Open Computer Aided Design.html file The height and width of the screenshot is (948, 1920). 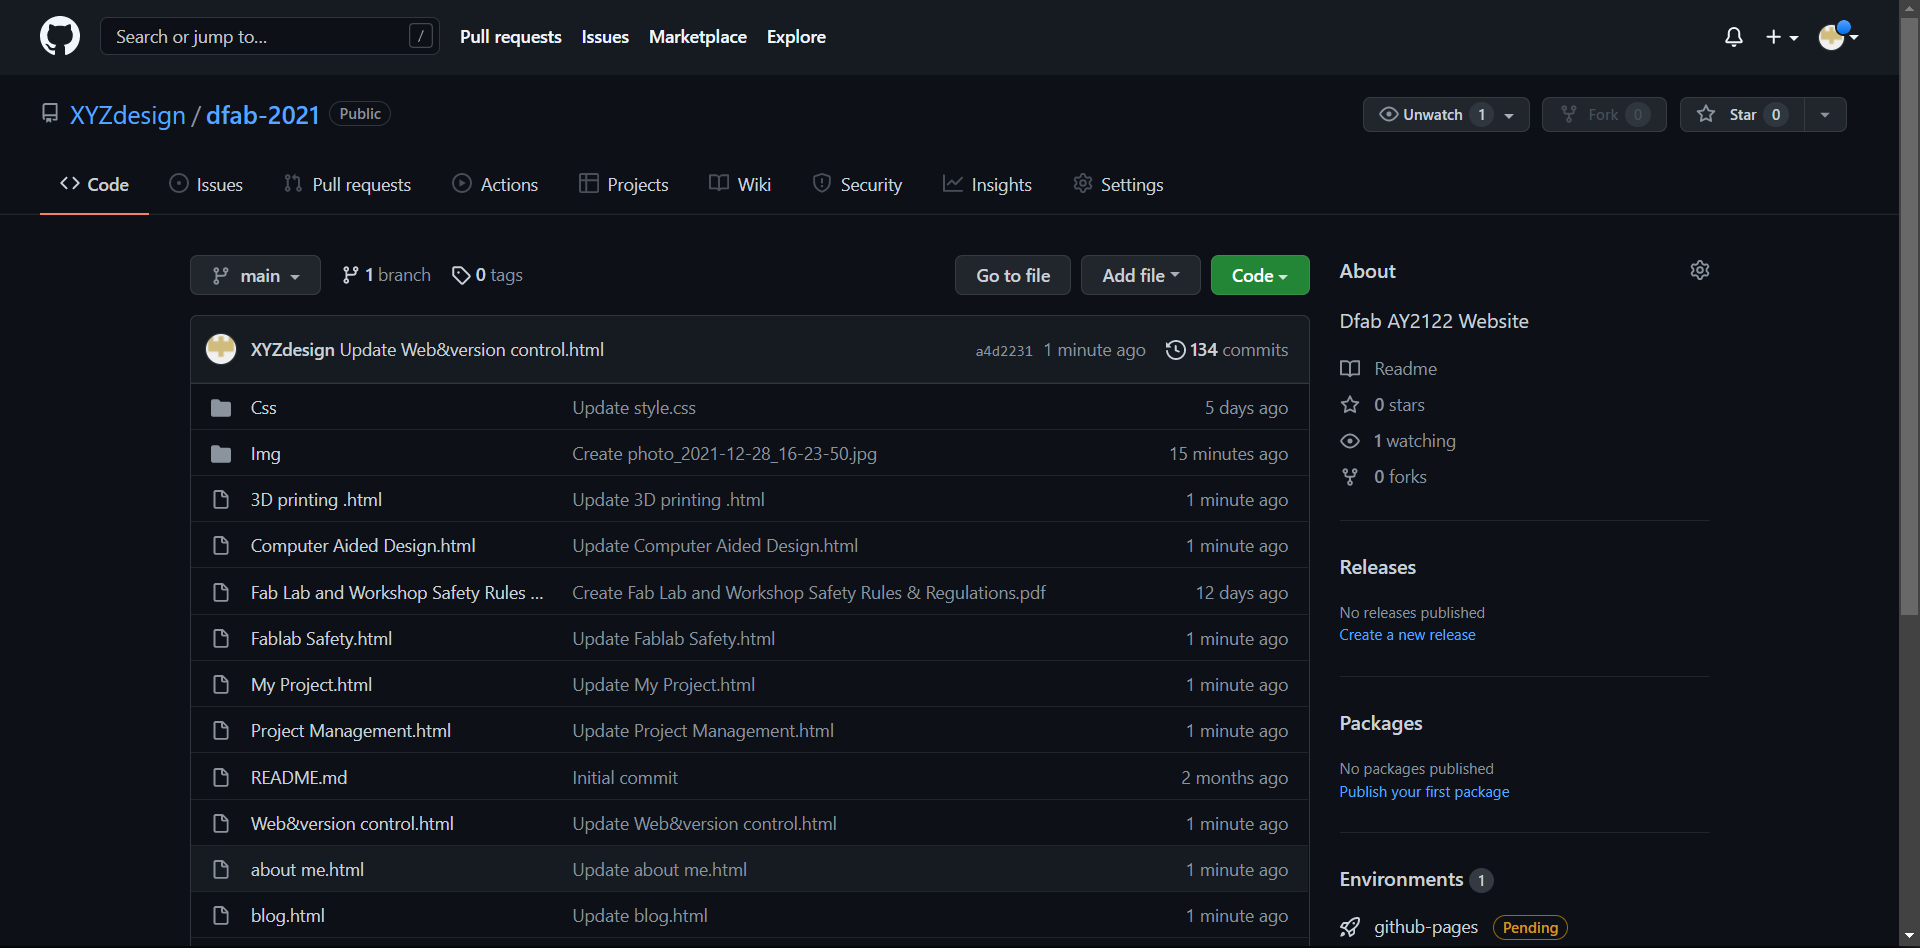[x=363, y=546]
